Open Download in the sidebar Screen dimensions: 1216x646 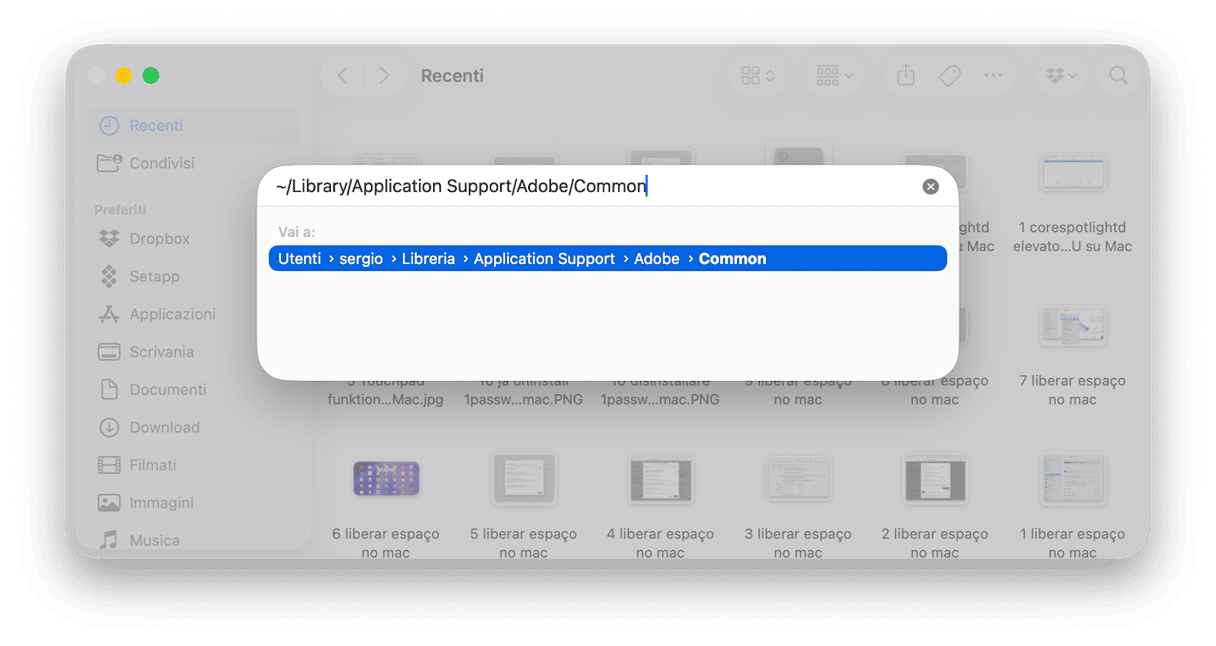pyautogui.click(x=193, y=428)
